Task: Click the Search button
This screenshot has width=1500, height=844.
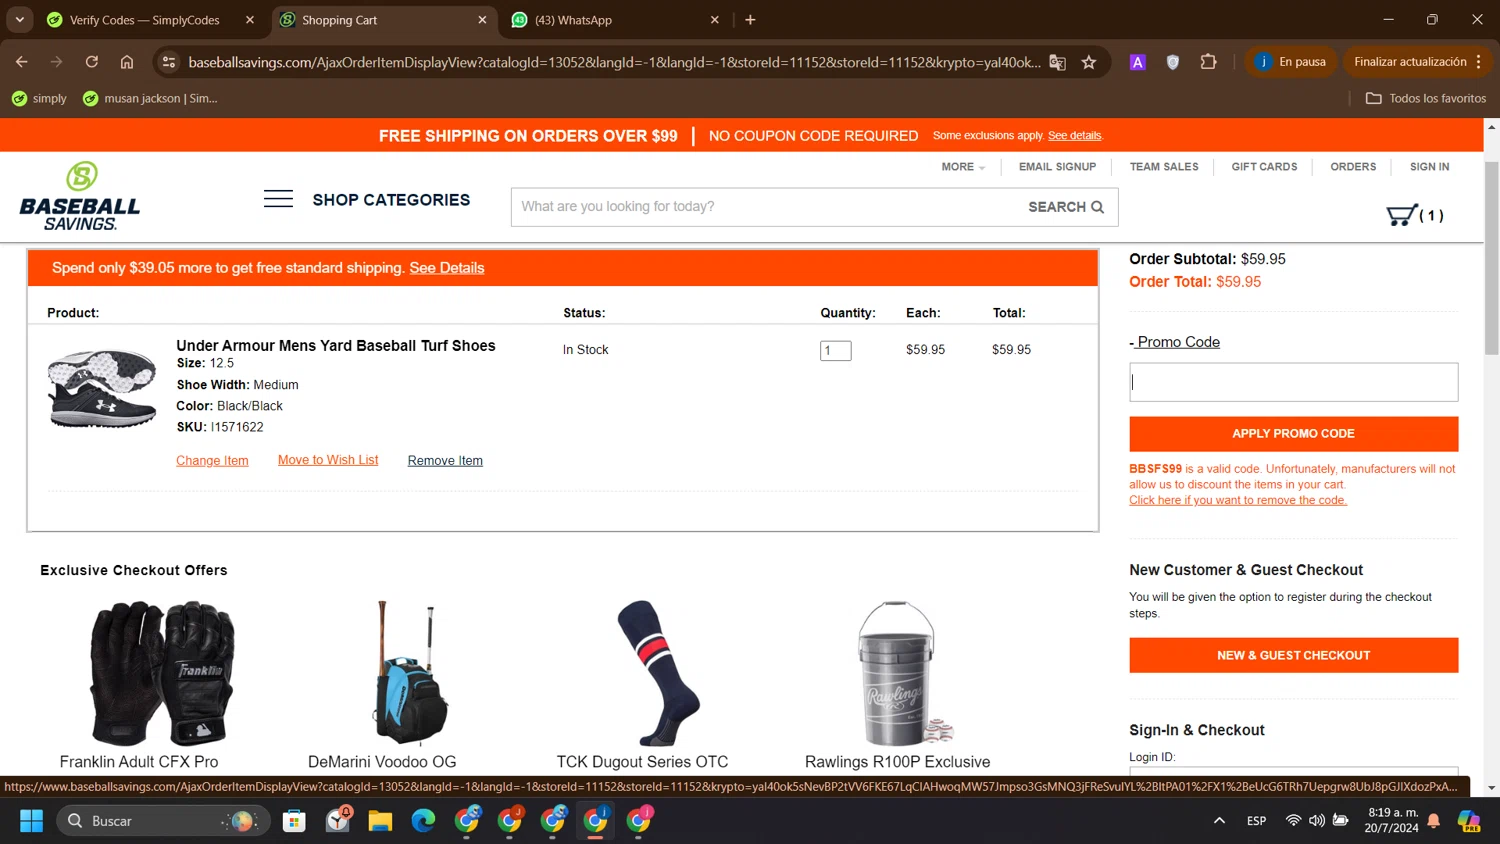Action: click(x=1066, y=207)
